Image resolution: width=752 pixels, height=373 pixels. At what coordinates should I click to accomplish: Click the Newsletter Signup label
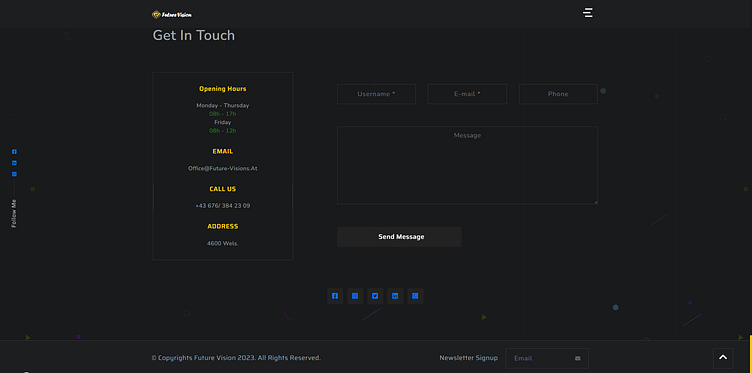[x=469, y=358]
